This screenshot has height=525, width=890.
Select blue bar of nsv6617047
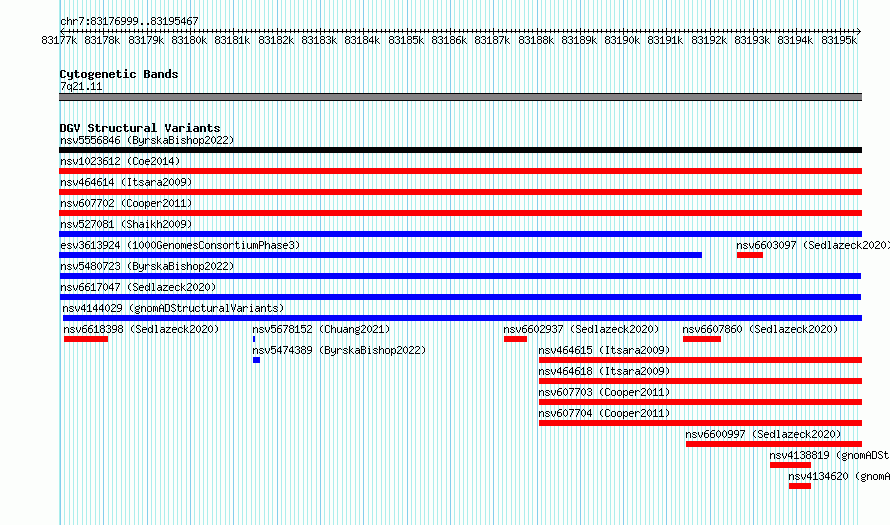coord(460,297)
